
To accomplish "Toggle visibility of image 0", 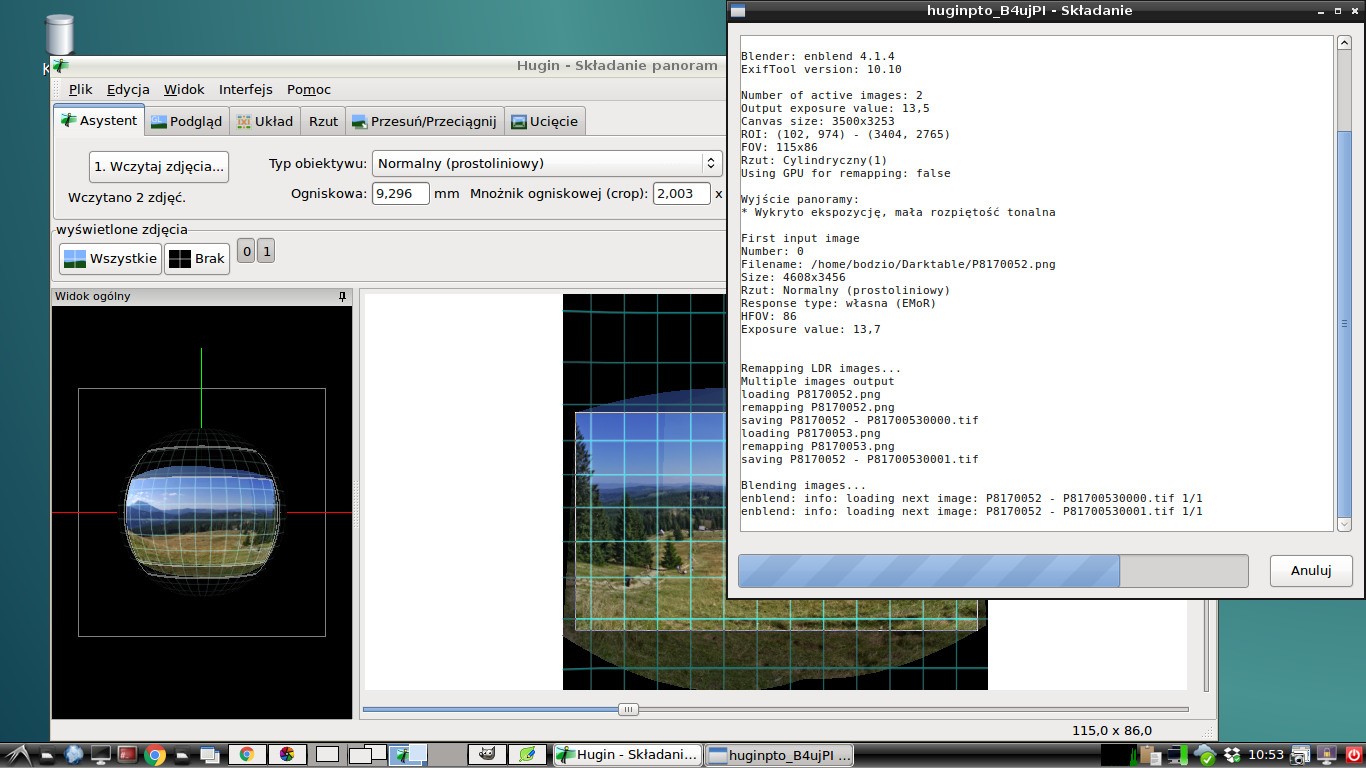I will (246, 251).
